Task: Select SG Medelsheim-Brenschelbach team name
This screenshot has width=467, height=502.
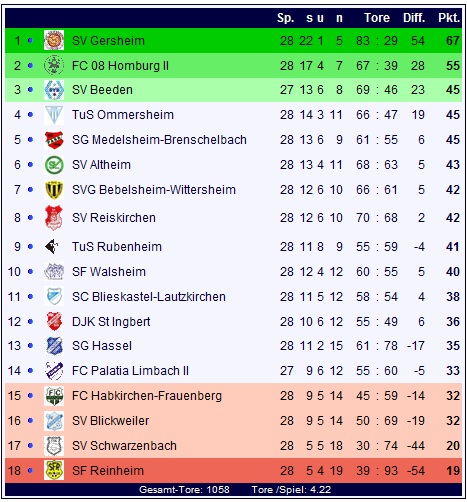Action: point(159,140)
